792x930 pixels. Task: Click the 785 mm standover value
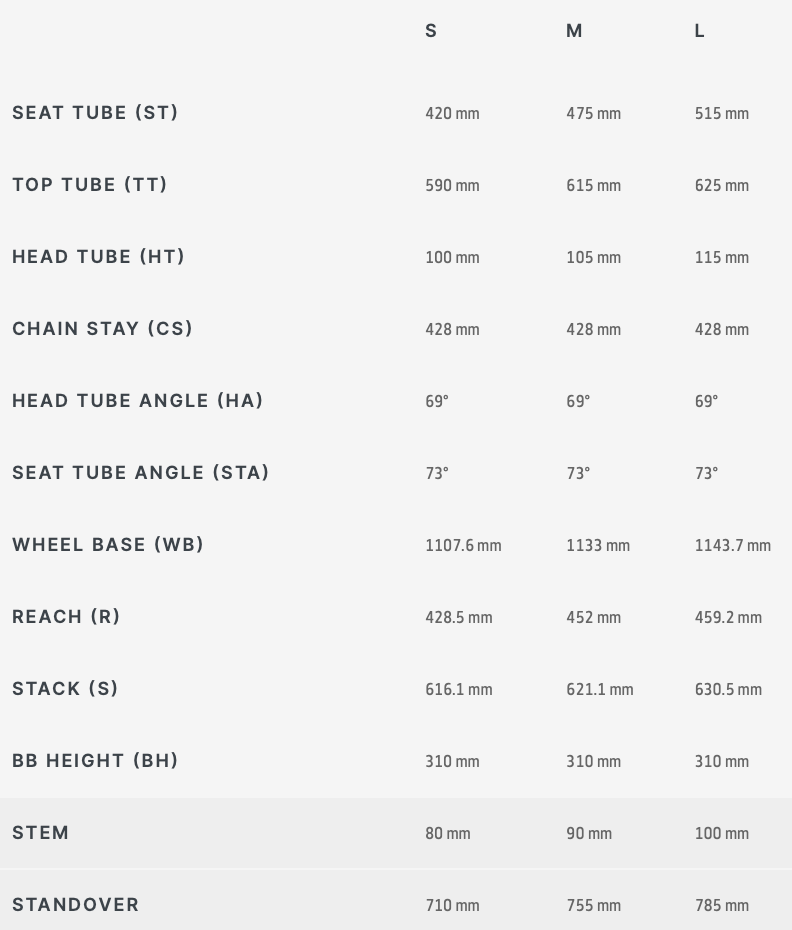(721, 905)
